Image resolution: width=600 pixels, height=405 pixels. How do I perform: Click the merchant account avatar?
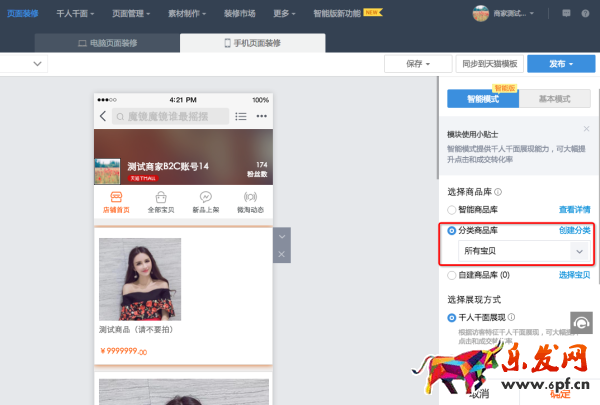(481, 13)
